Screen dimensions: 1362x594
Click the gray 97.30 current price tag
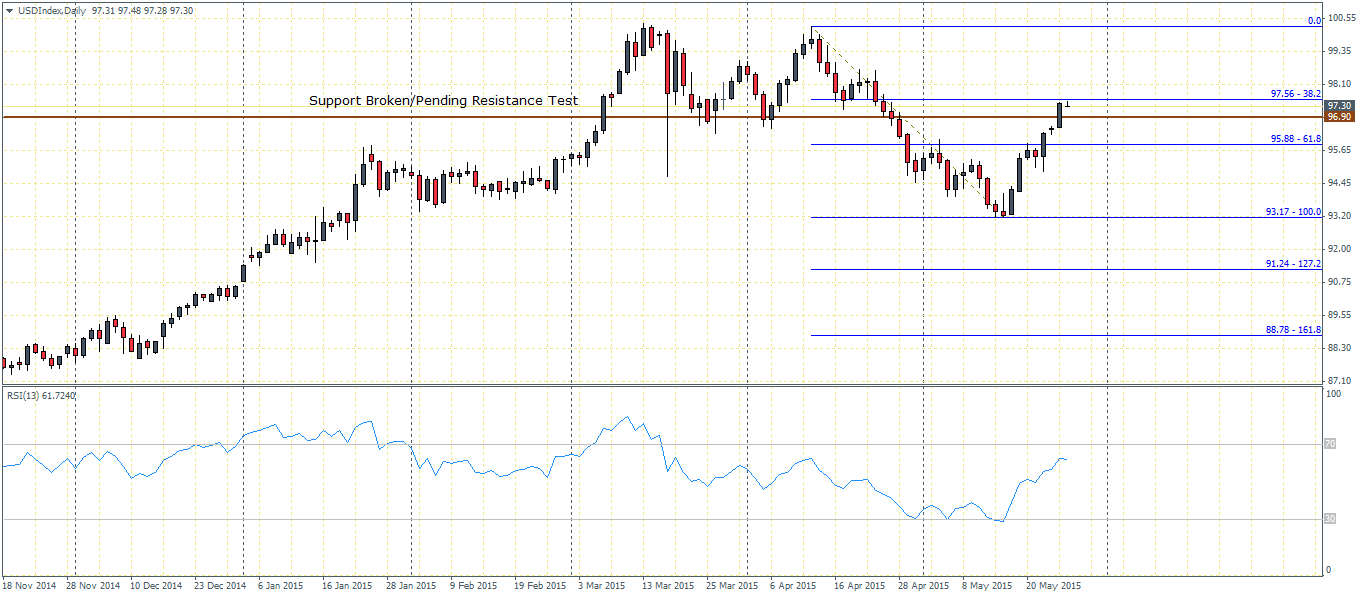pyautogui.click(x=1339, y=105)
